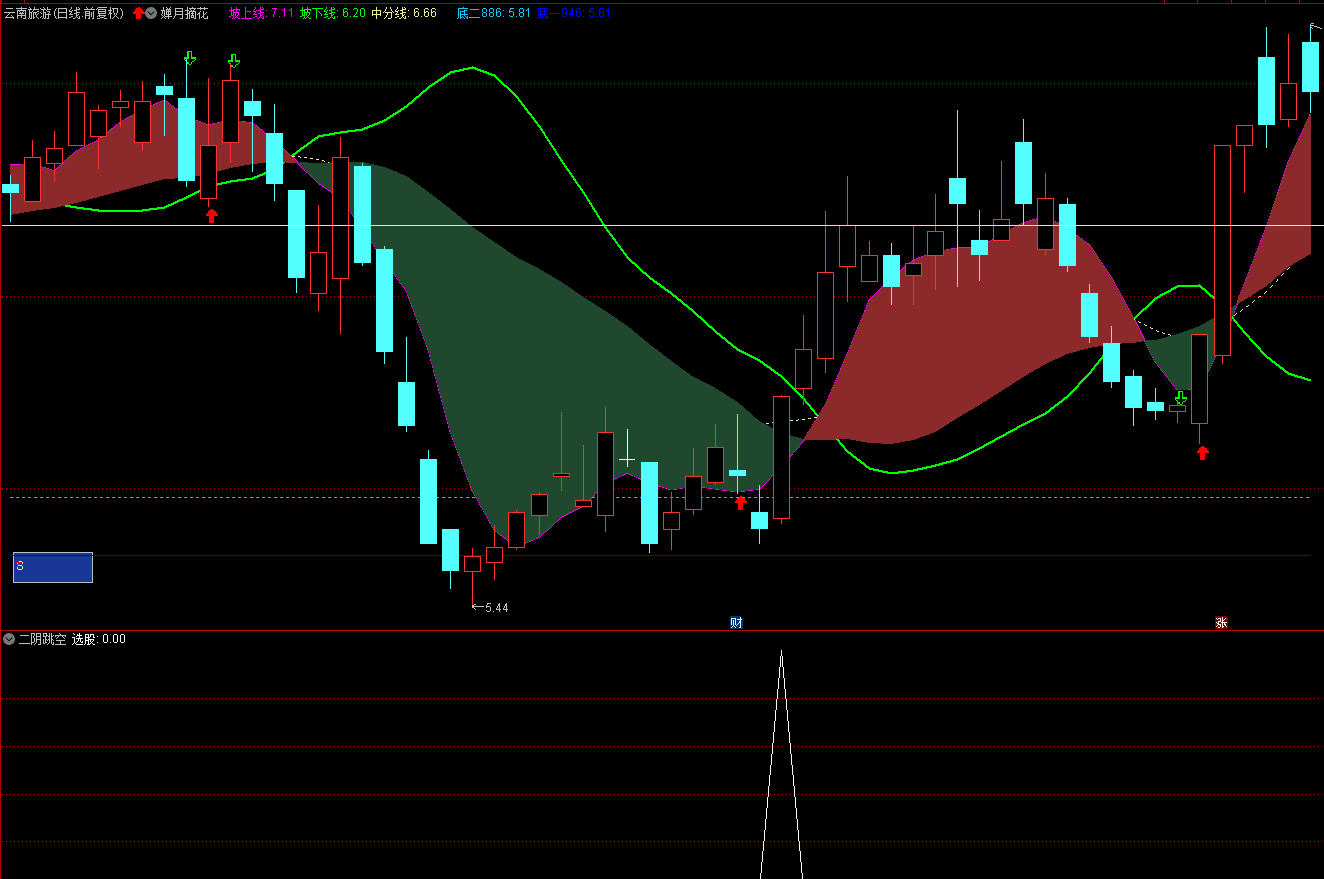This screenshot has height=879, width=1324.
Task: Click the 选股: 0.00 value
Action: pyautogui.click(x=99, y=639)
